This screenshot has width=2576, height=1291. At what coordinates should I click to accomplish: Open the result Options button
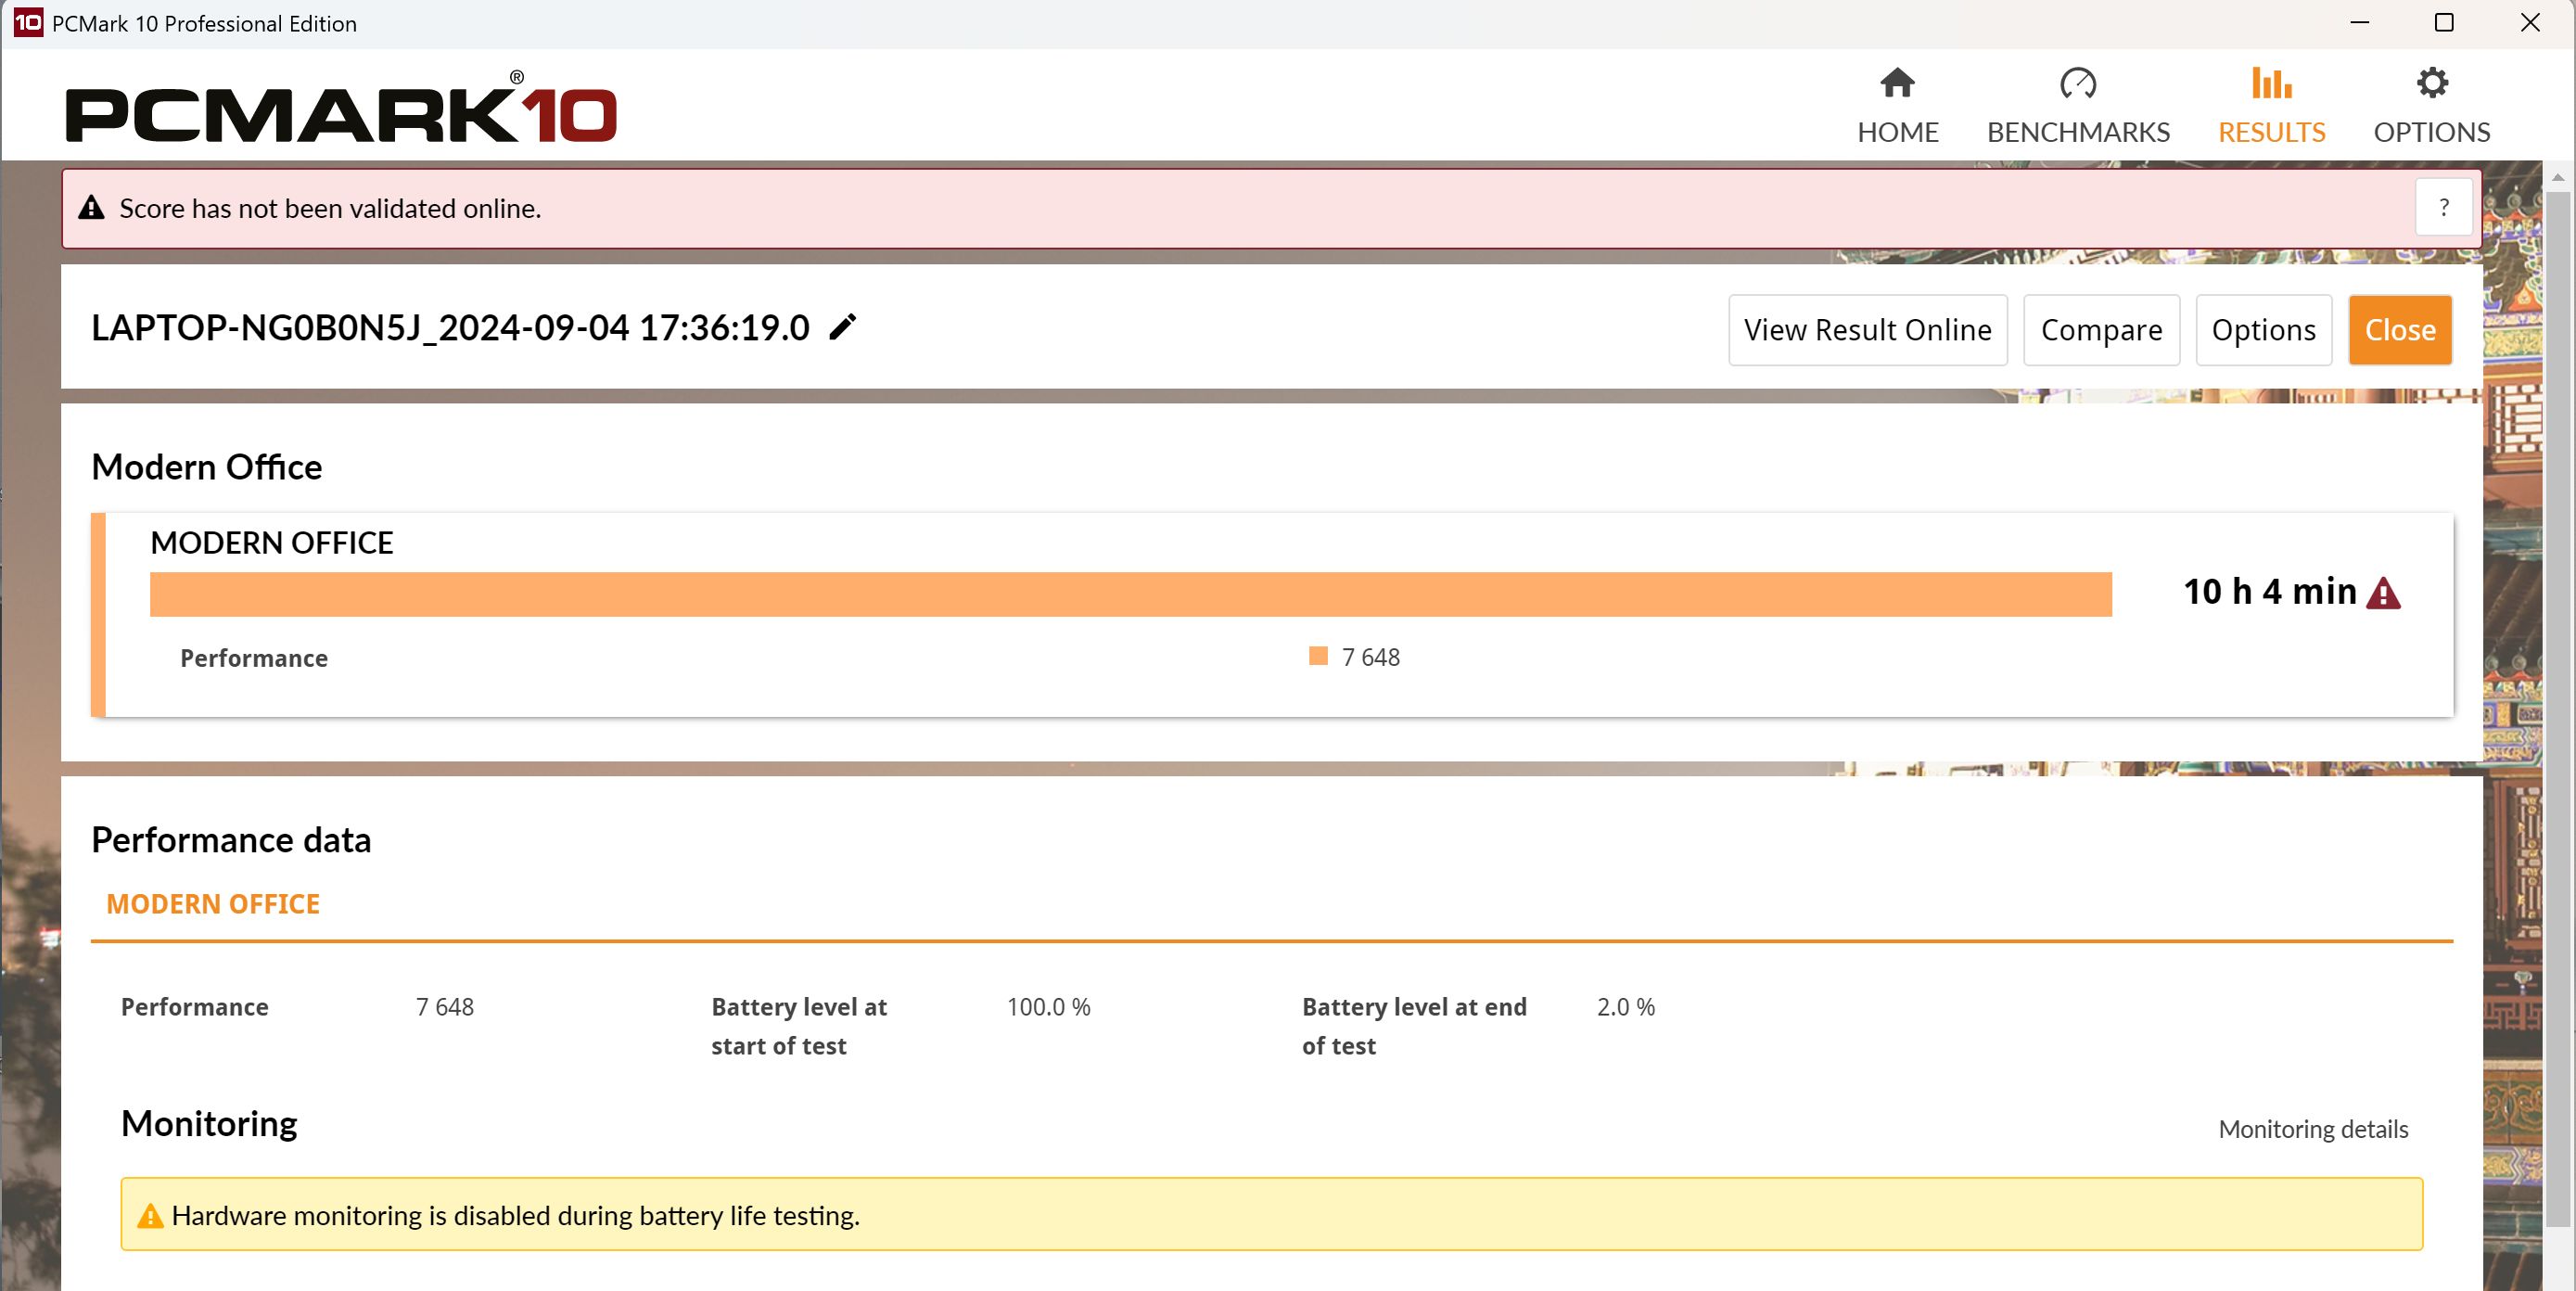click(x=2263, y=330)
